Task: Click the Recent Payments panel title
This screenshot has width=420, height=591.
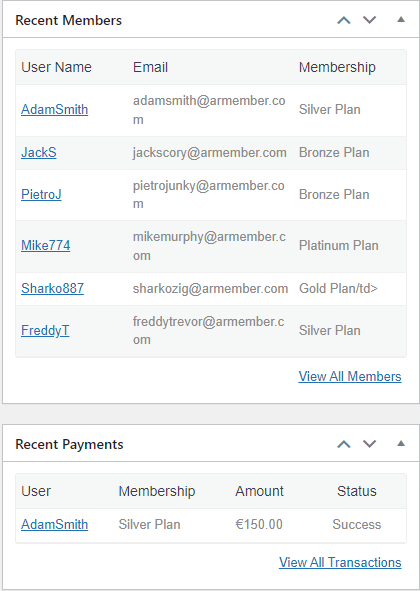Action: click(x=69, y=444)
